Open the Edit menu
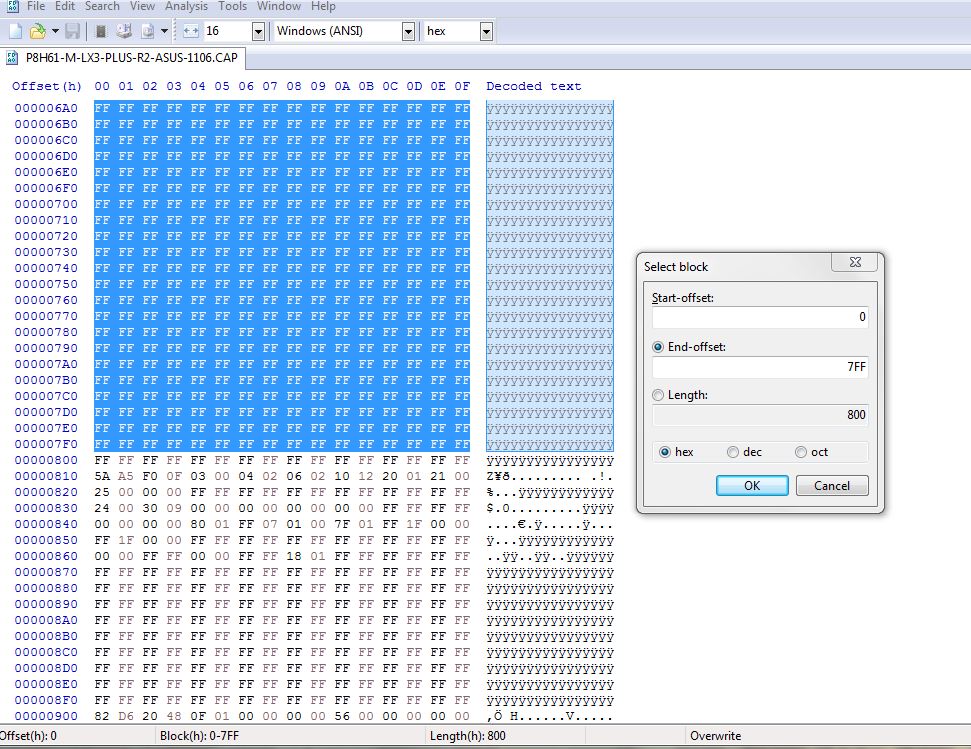The width and height of the screenshot is (971, 749). (x=65, y=6)
